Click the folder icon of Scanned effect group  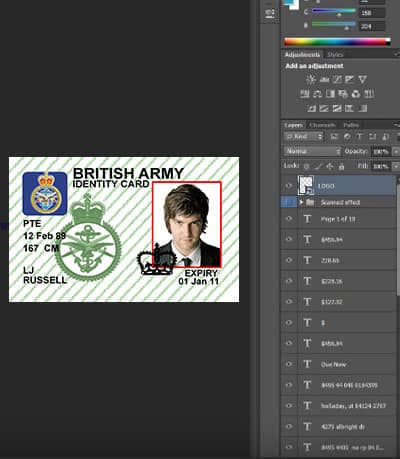[x=310, y=202]
